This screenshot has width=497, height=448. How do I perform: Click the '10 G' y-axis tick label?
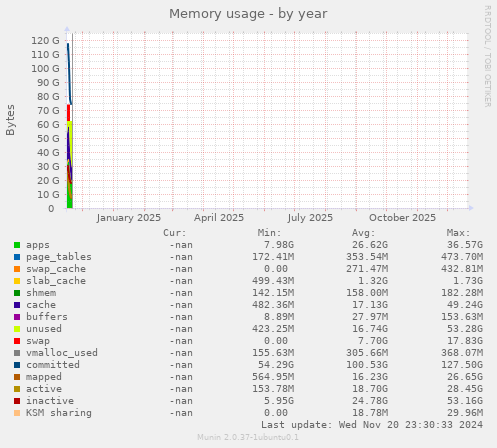(48, 195)
